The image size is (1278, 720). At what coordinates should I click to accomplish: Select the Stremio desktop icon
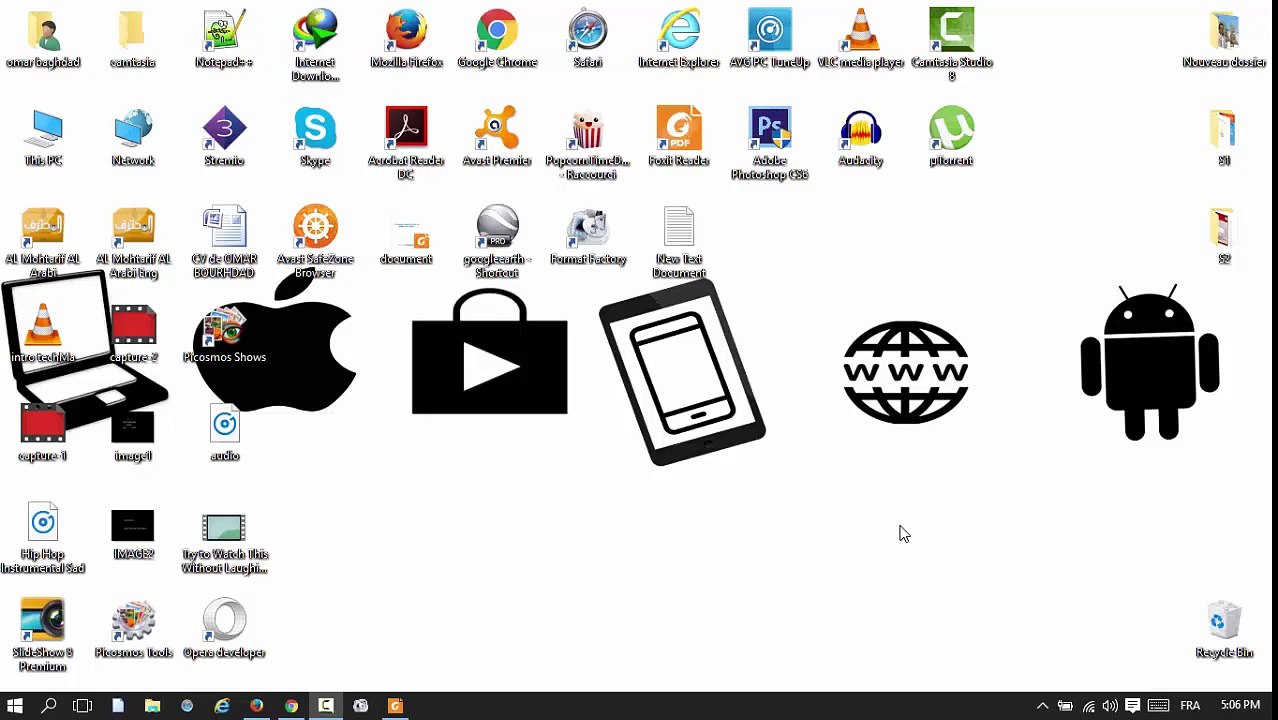click(x=224, y=130)
